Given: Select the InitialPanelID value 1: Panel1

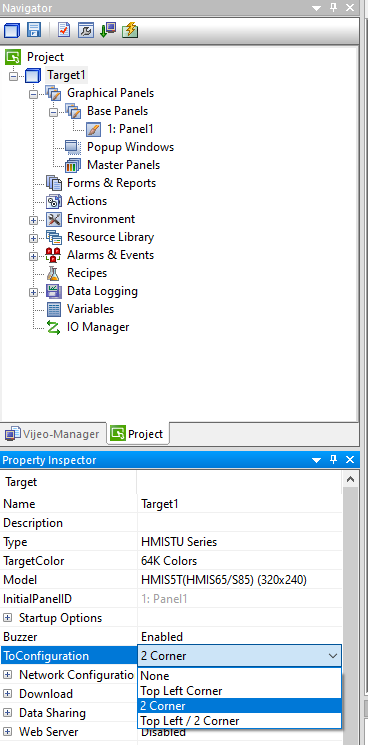Looking at the screenshot, I should tap(239, 599).
